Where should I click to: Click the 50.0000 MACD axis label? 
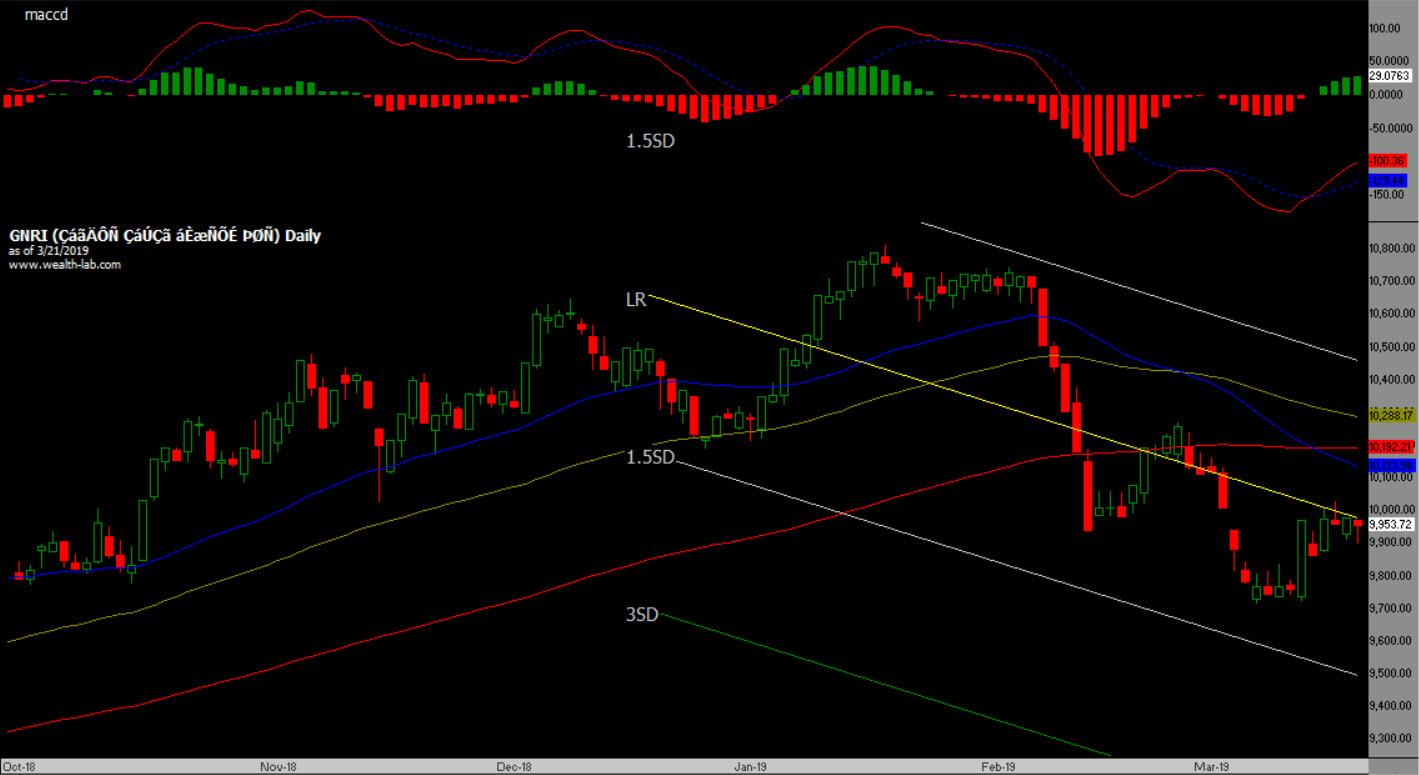coord(1389,62)
